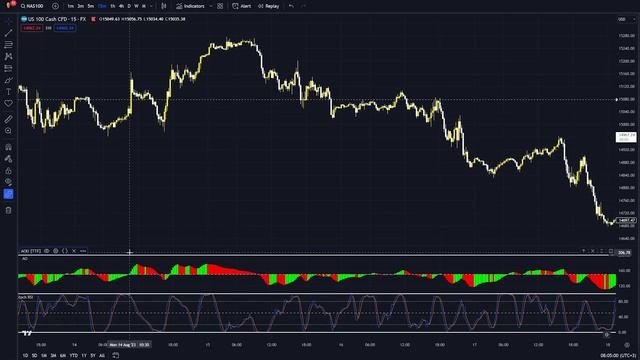Open the time zone 08:05:00 (UTC+3) menu
The height and width of the screenshot is (360, 640).
click(x=618, y=356)
